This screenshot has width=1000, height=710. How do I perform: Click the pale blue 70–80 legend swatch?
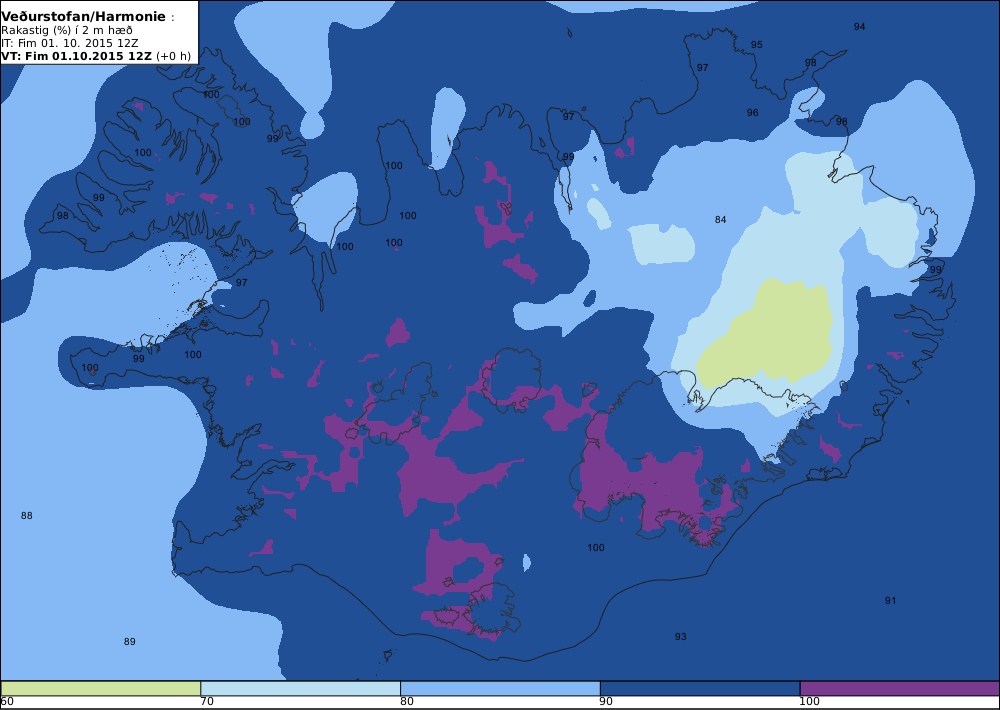click(x=300, y=688)
